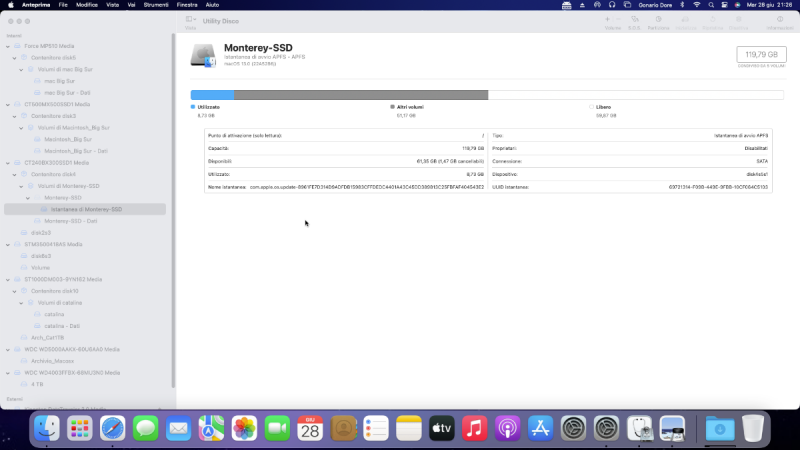Click the UUID istantanea value
This screenshot has width=800, height=450.
(x=718, y=187)
